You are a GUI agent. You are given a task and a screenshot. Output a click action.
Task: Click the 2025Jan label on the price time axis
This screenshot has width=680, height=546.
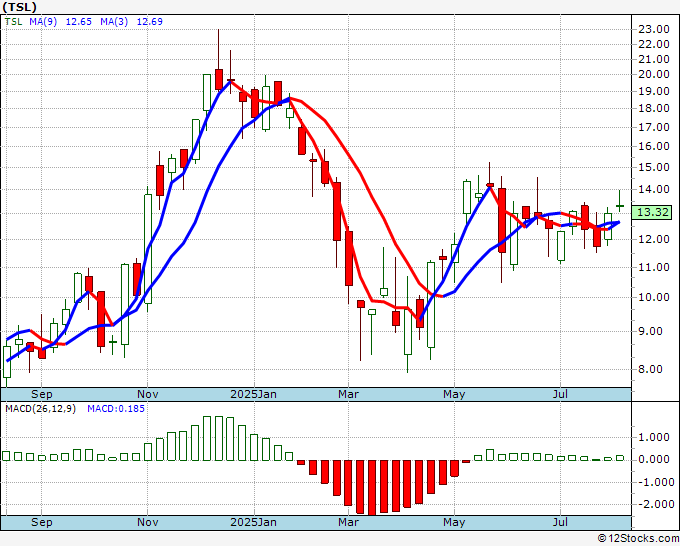click(253, 394)
